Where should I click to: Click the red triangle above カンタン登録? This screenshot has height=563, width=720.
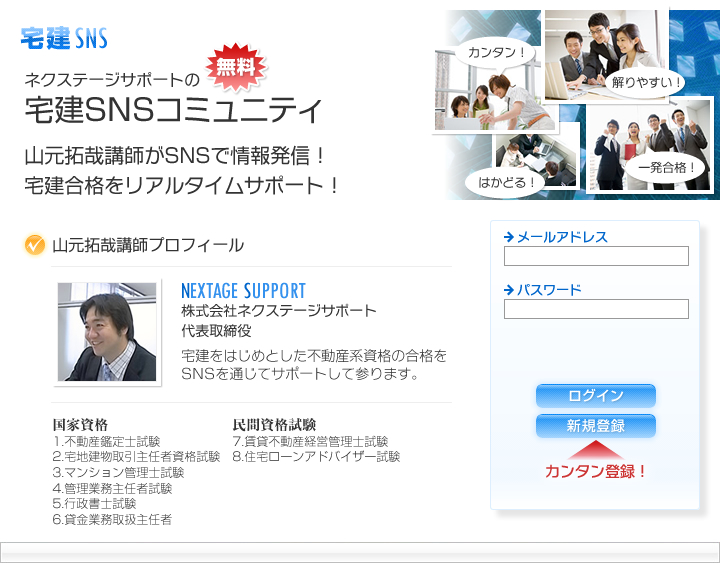coord(596,450)
